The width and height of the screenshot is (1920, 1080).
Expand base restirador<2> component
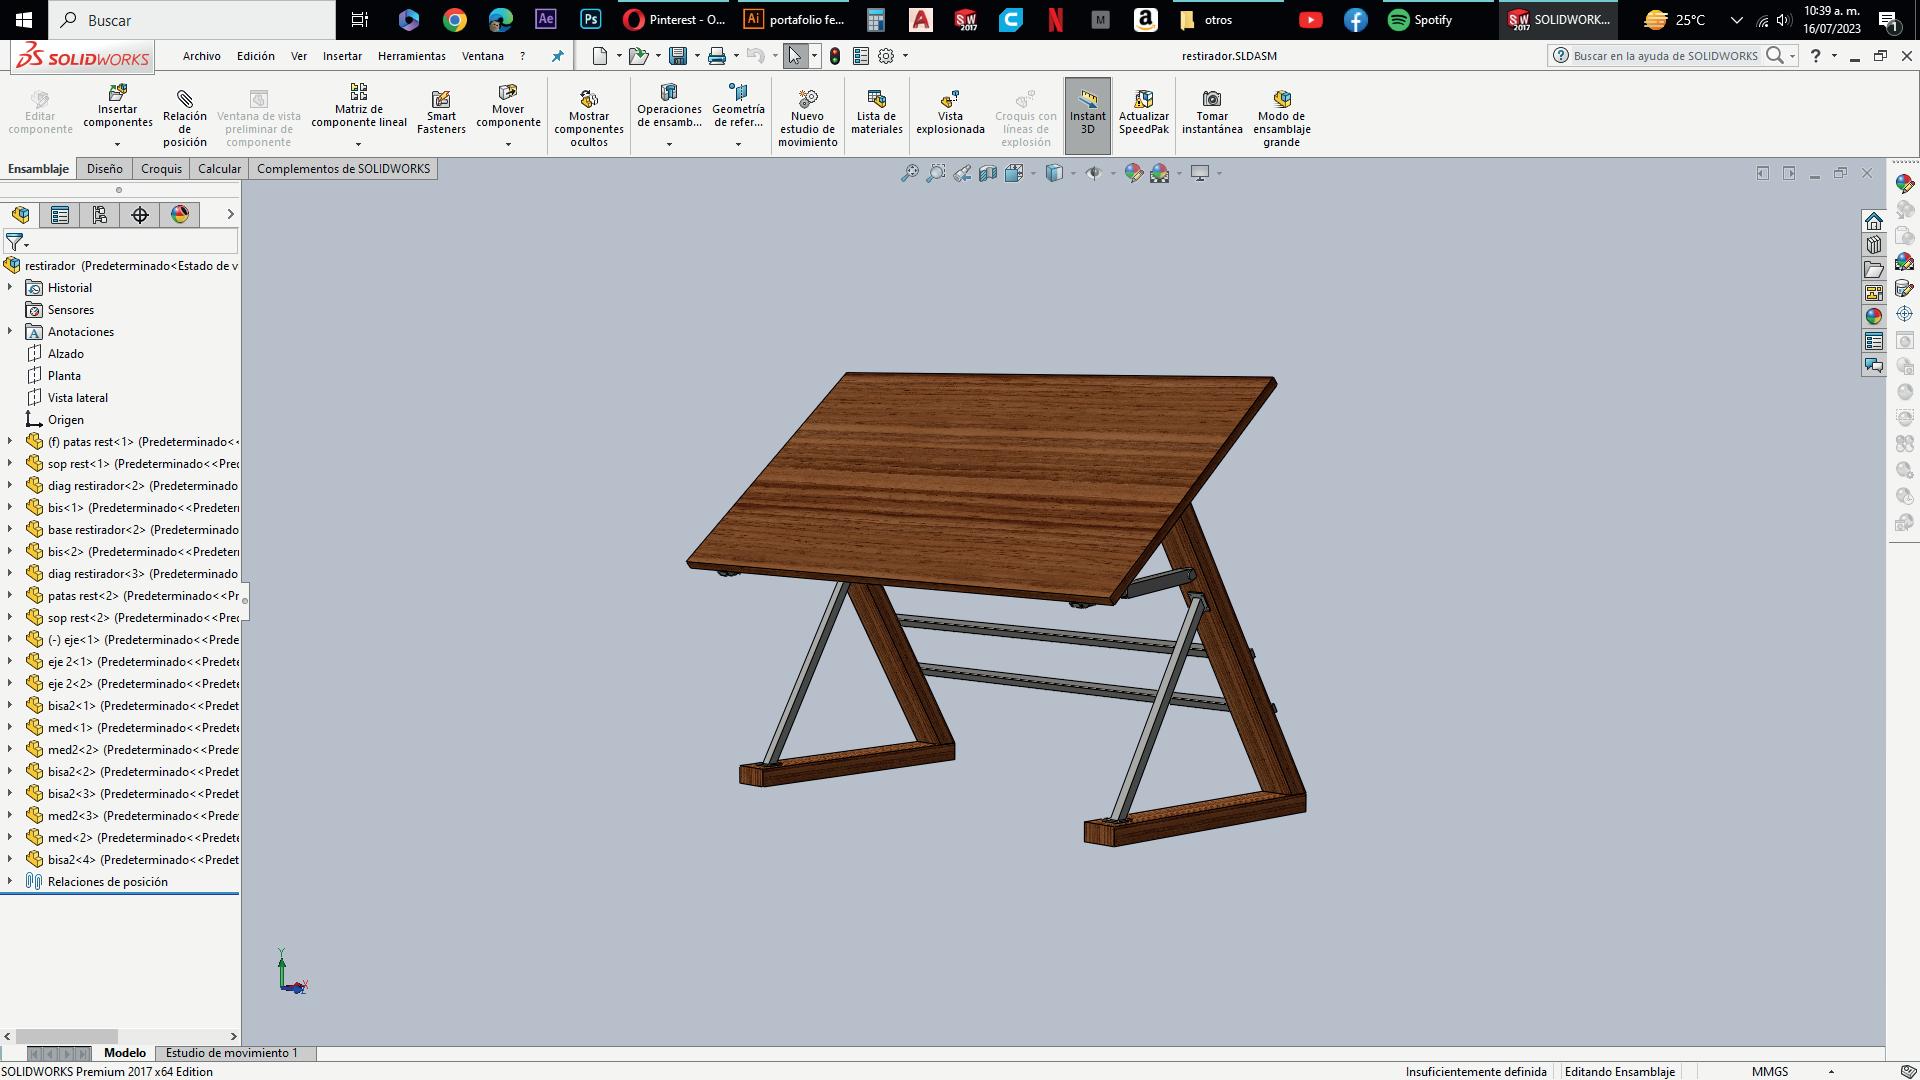click(x=10, y=530)
